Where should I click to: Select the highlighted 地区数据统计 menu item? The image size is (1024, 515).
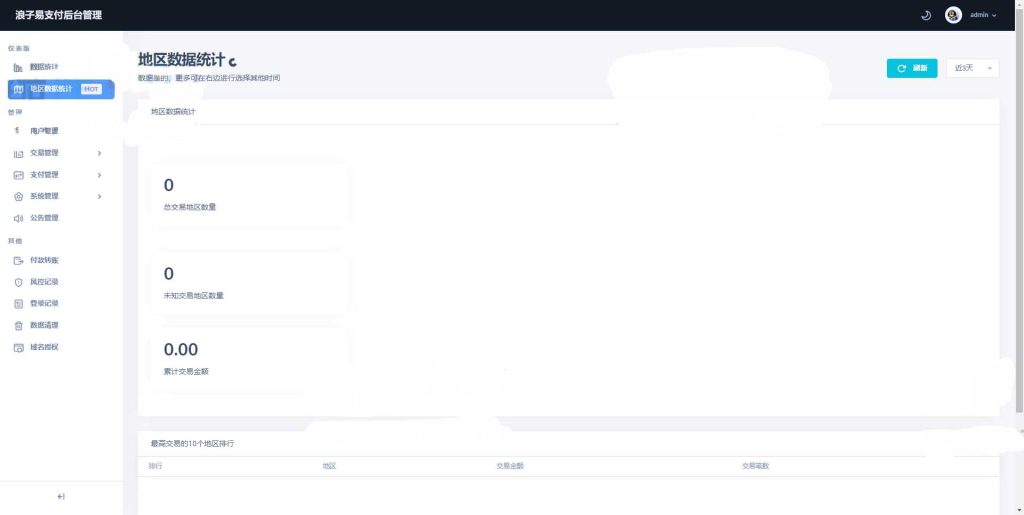[x=60, y=89]
